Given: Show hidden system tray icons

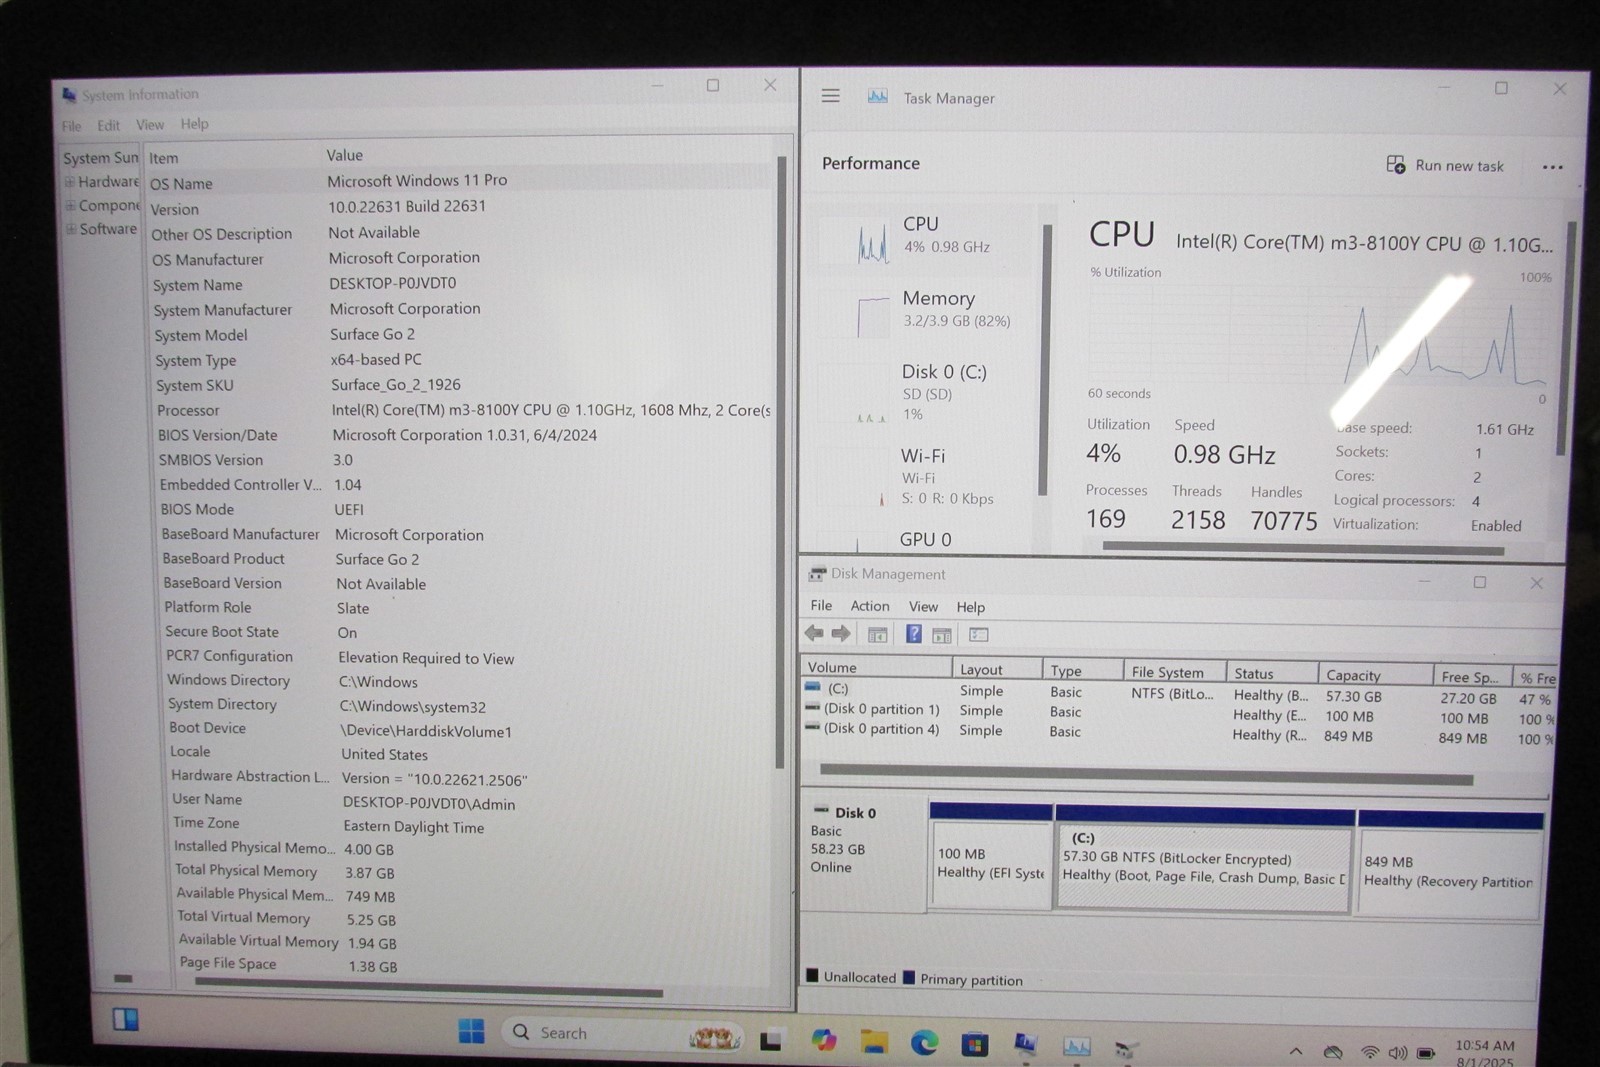Looking at the screenshot, I should pos(1296,1051).
